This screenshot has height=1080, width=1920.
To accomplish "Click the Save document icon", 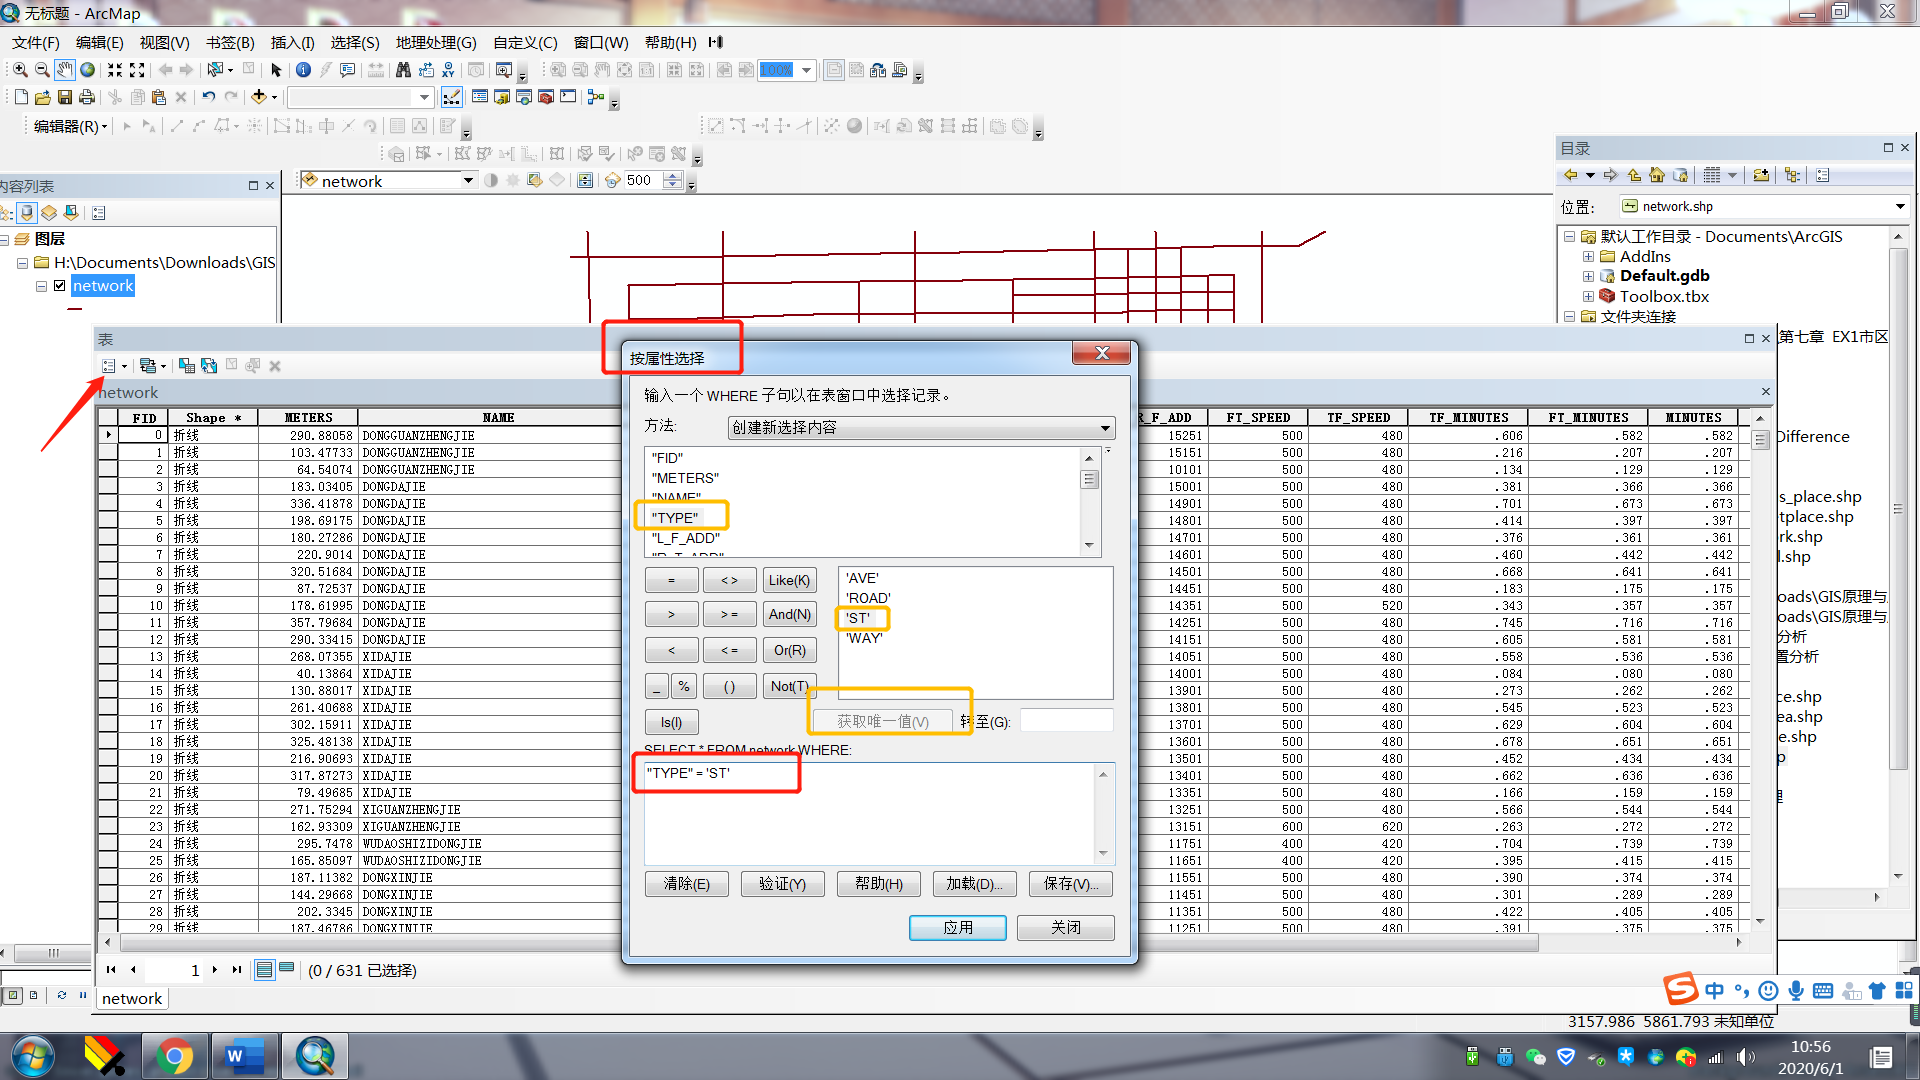I will [x=65, y=97].
